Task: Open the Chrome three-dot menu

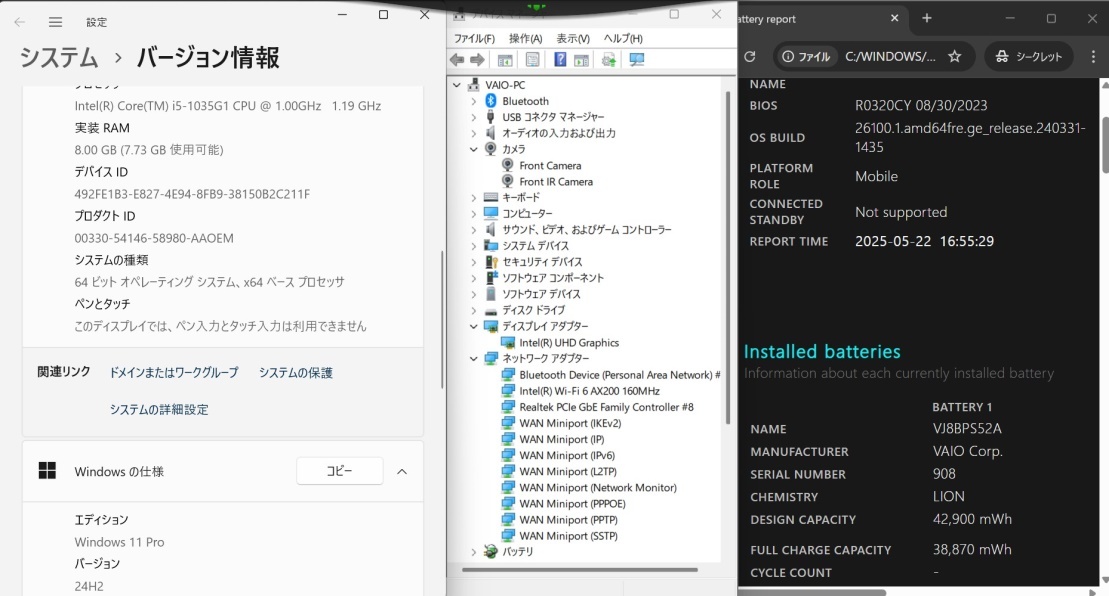Action: [x=1093, y=57]
